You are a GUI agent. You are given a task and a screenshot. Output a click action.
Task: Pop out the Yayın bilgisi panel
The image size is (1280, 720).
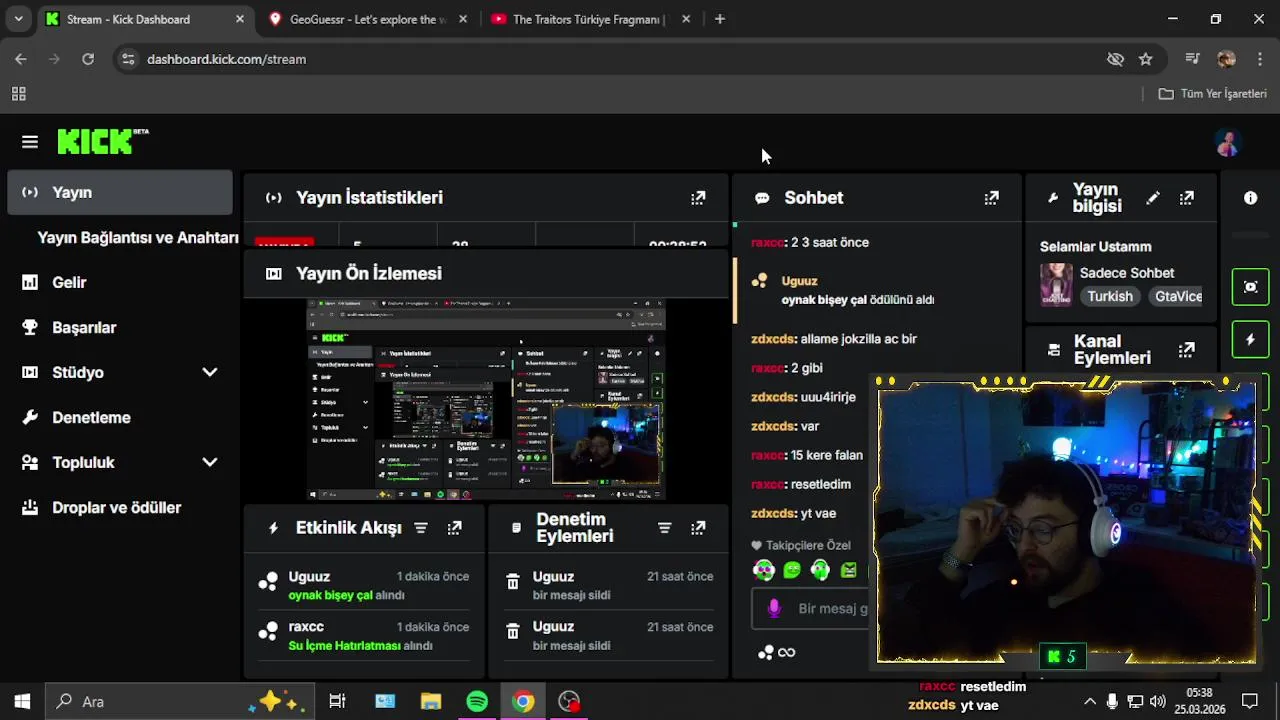coord(1186,198)
